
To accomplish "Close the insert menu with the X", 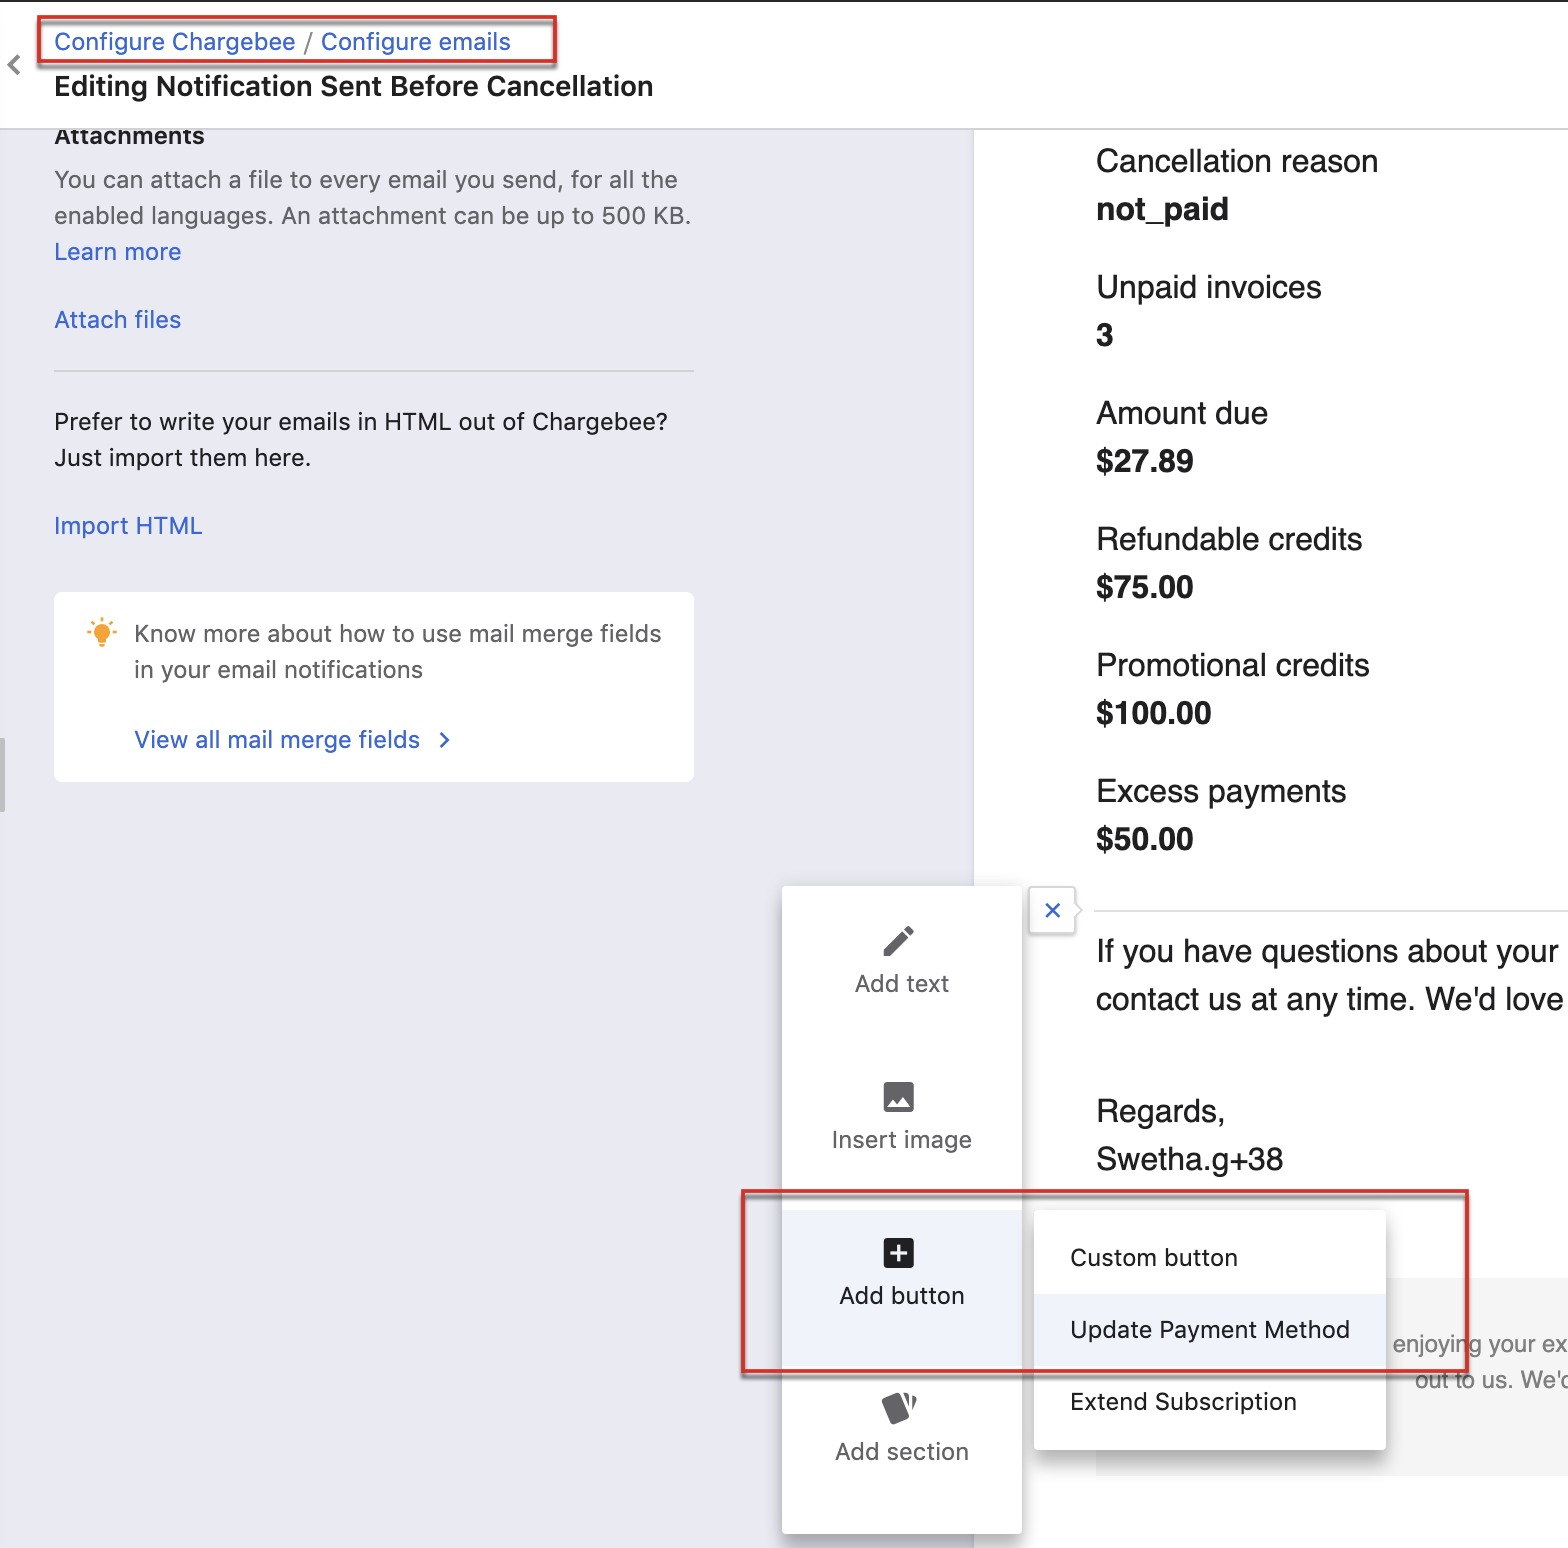I will pos(1052,910).
